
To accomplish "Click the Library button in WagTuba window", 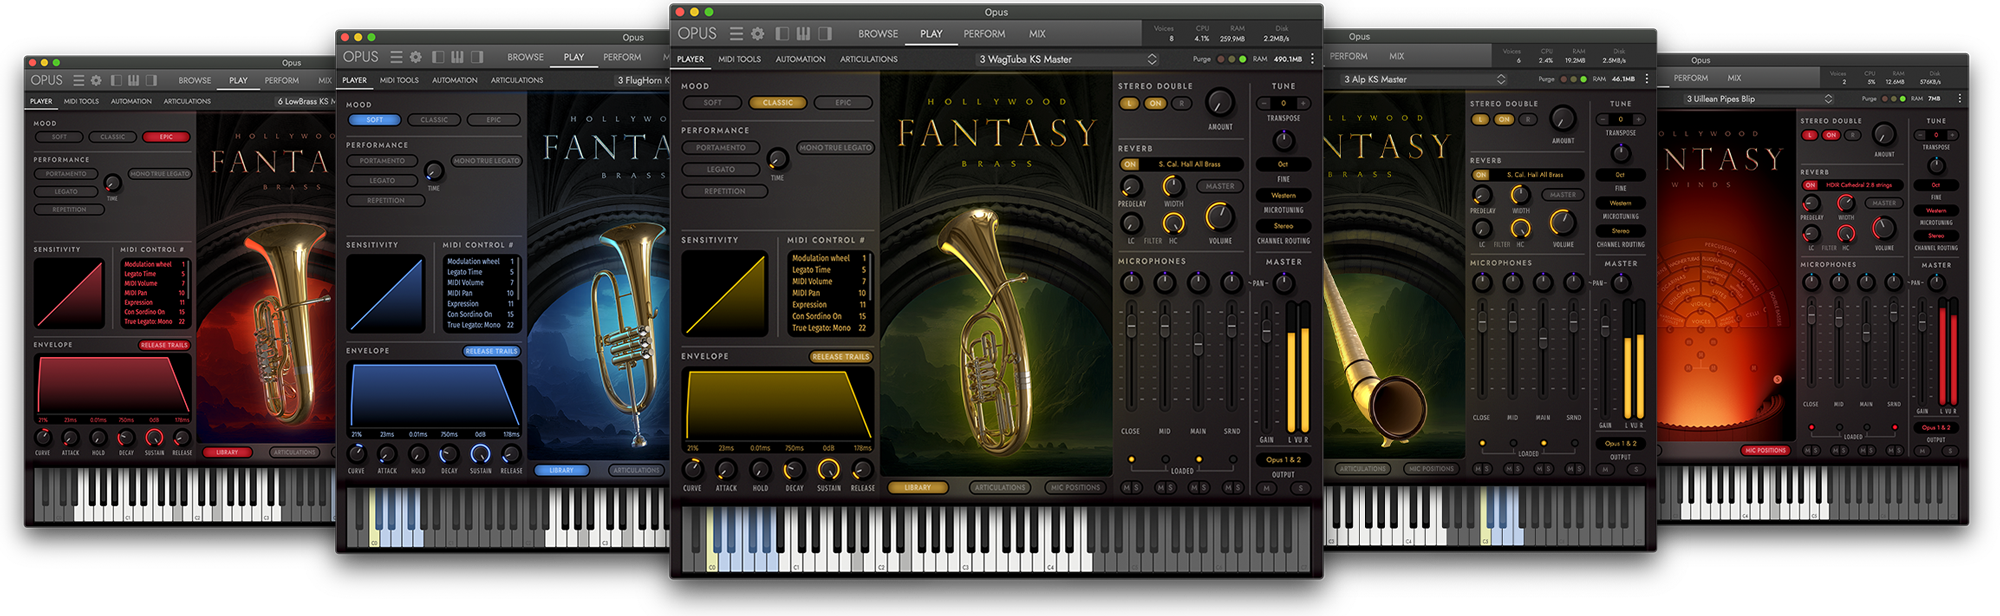I will click(x=917, y=488).
